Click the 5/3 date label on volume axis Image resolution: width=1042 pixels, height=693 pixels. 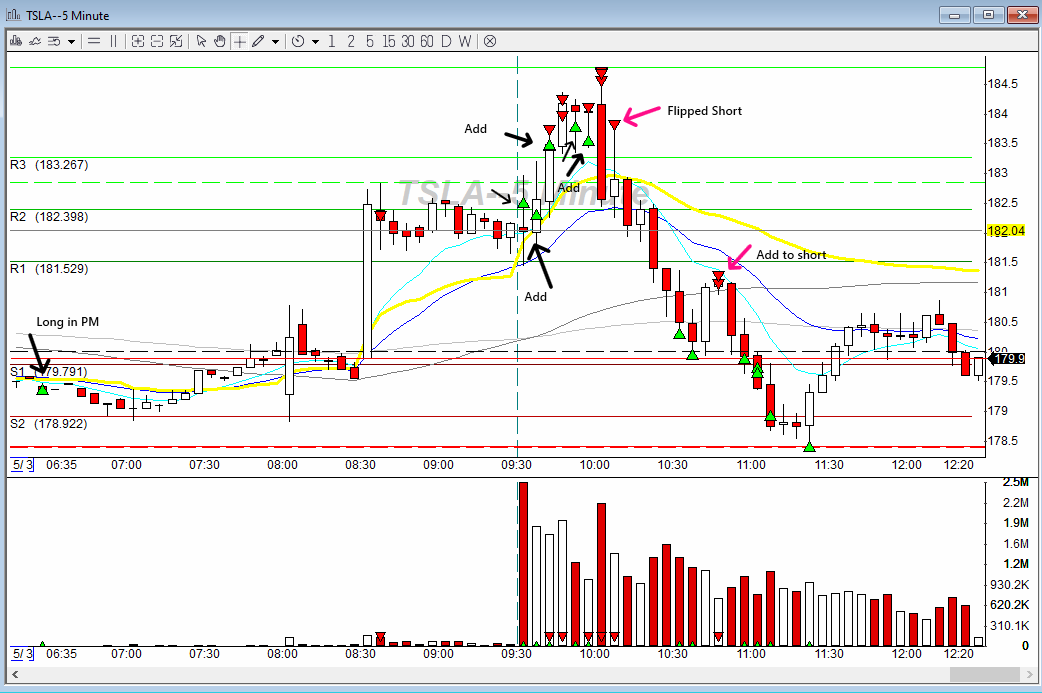pos(22,654)
